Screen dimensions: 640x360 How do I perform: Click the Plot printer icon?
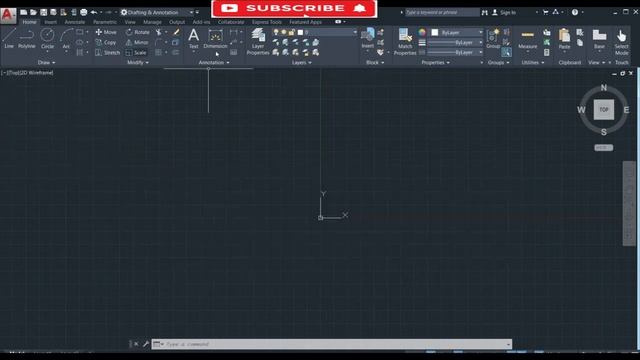coord(83,12)
